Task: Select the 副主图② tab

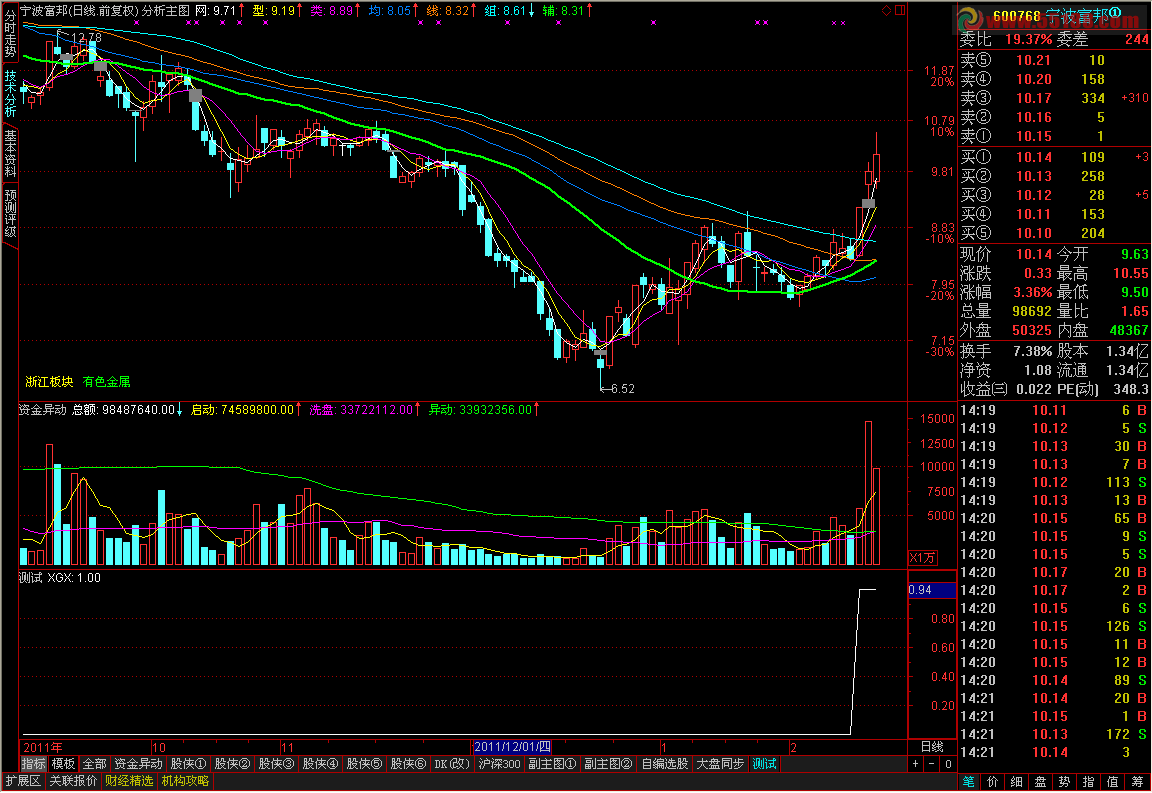Action: coord(608,764)
